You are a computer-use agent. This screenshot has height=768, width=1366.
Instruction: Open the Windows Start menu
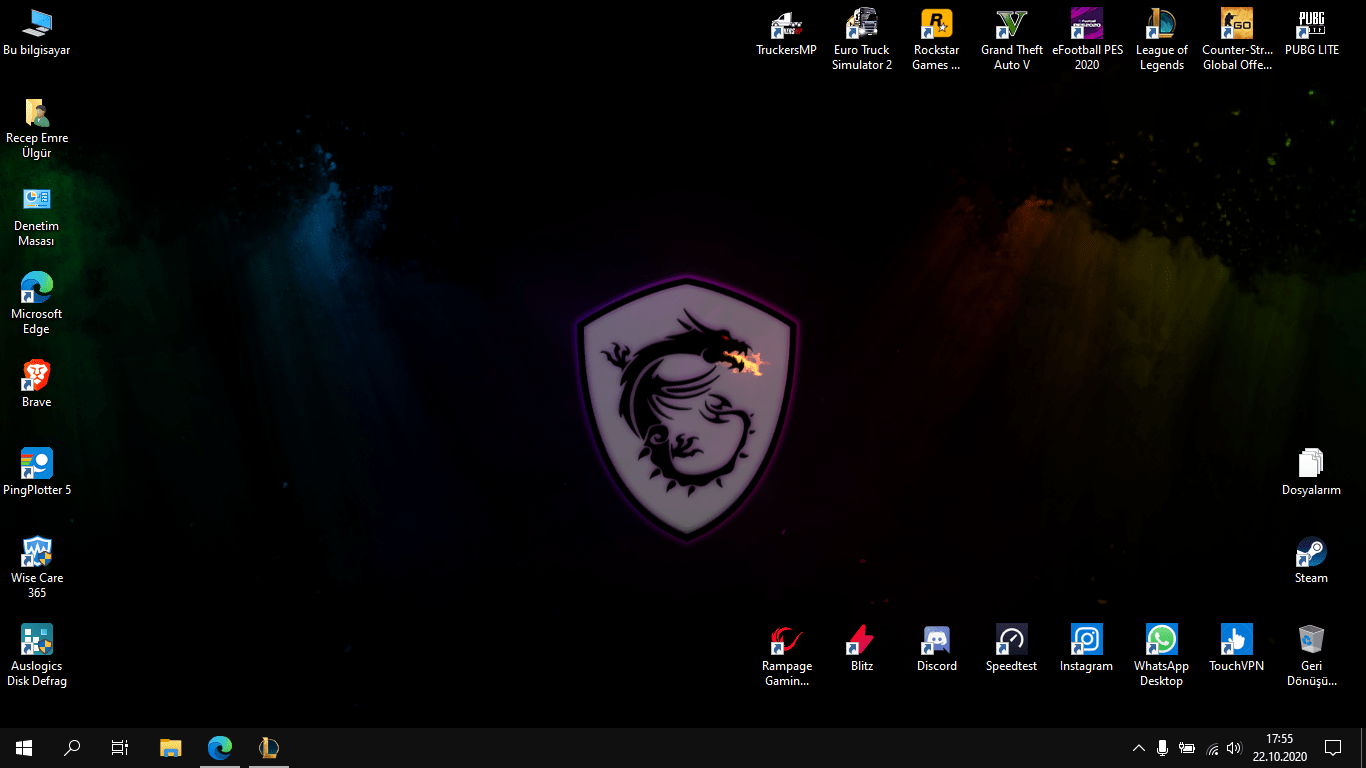click(x=24, y=748)
